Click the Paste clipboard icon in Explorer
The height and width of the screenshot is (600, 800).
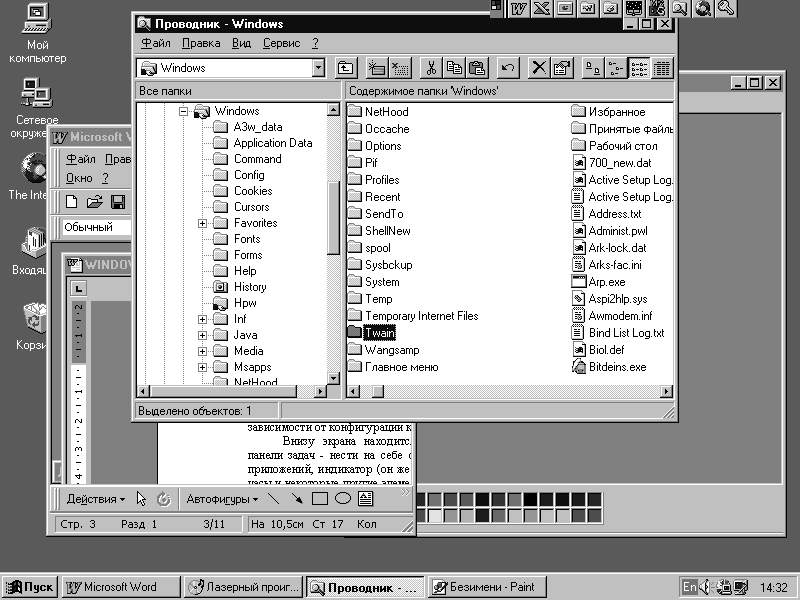477,68
